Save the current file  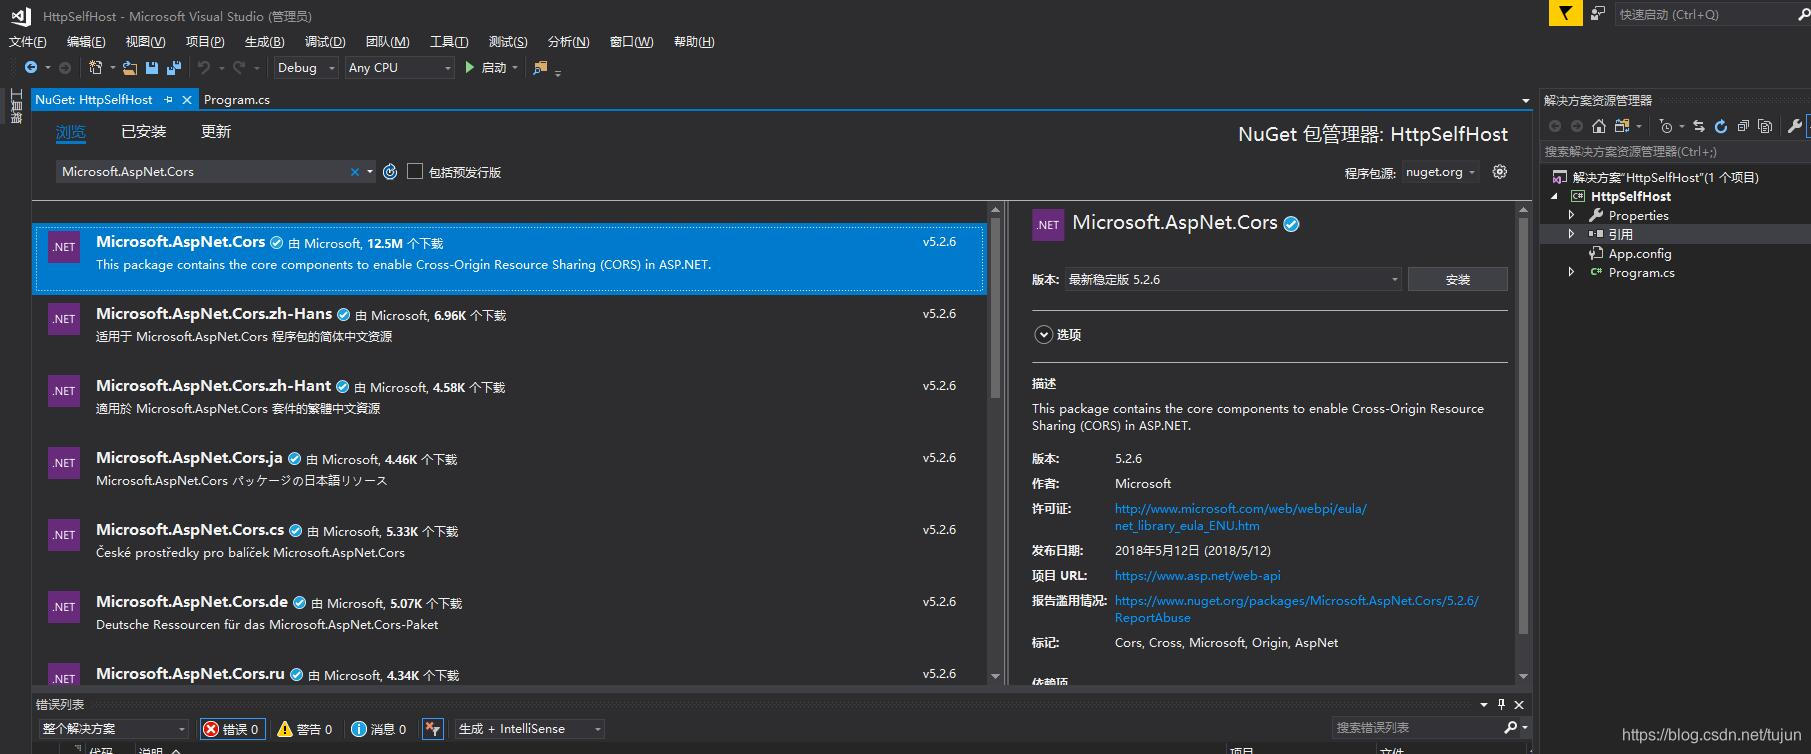click(152, 67)
